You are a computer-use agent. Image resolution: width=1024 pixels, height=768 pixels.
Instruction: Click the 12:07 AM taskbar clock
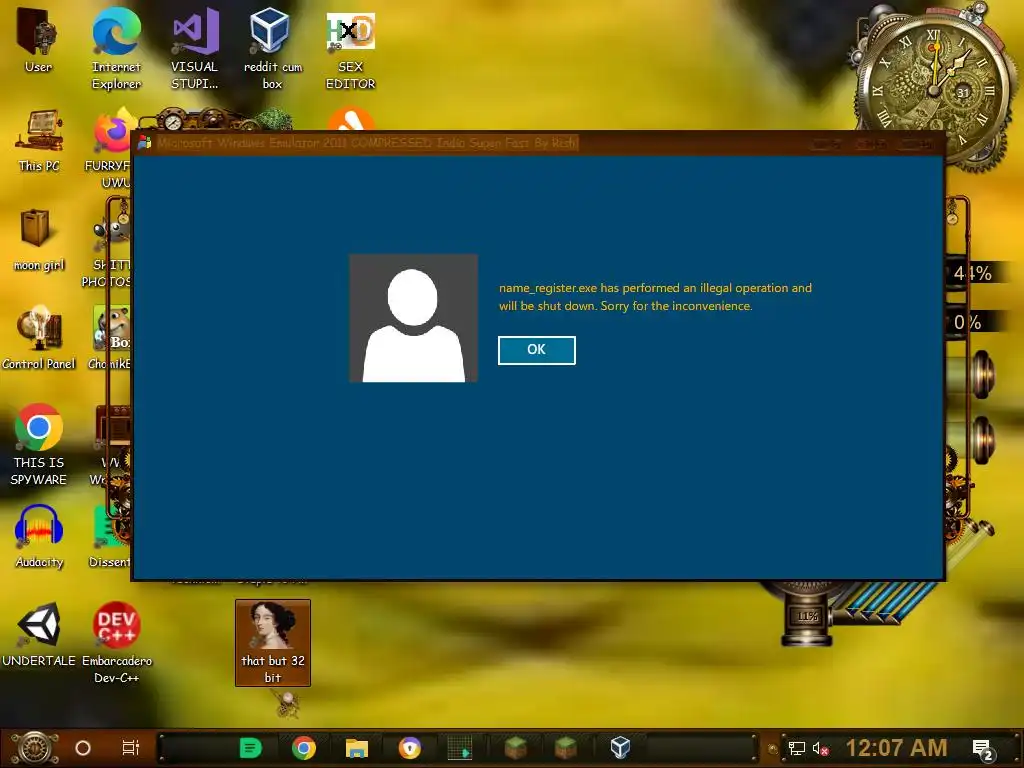pos(897,748)
